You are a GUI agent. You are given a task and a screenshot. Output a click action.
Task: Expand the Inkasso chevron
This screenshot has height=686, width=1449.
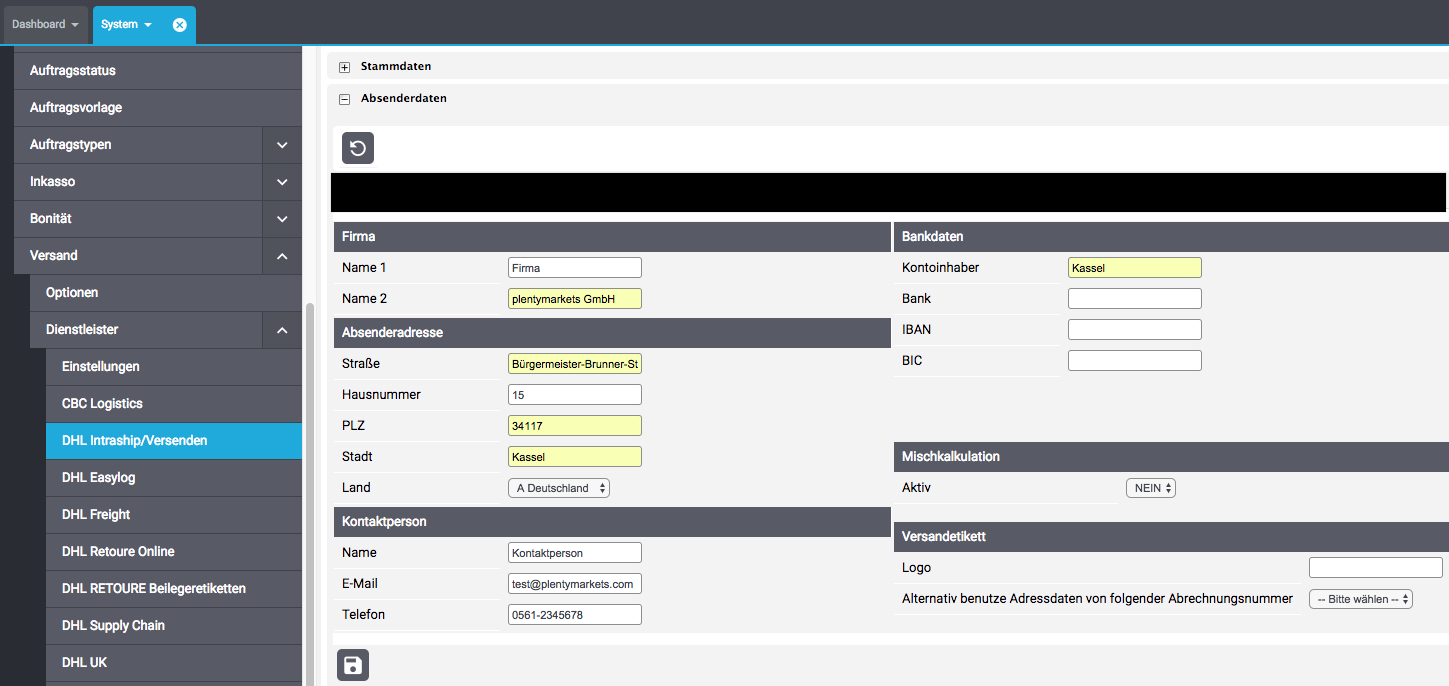pyautogui.click(x=282, y=182)
